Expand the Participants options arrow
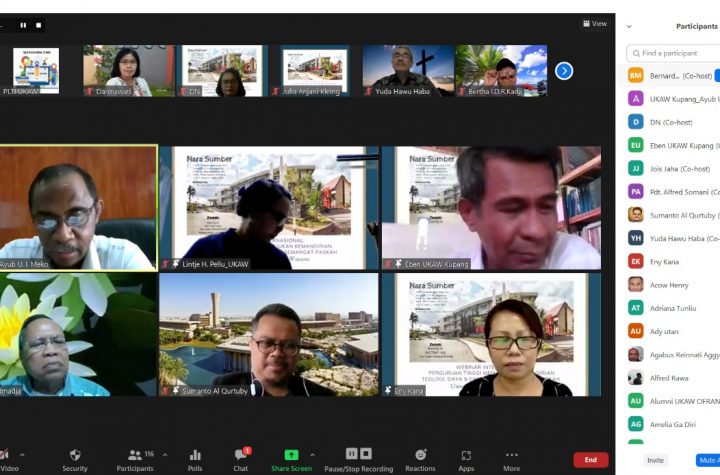 (x=165, y=454)
